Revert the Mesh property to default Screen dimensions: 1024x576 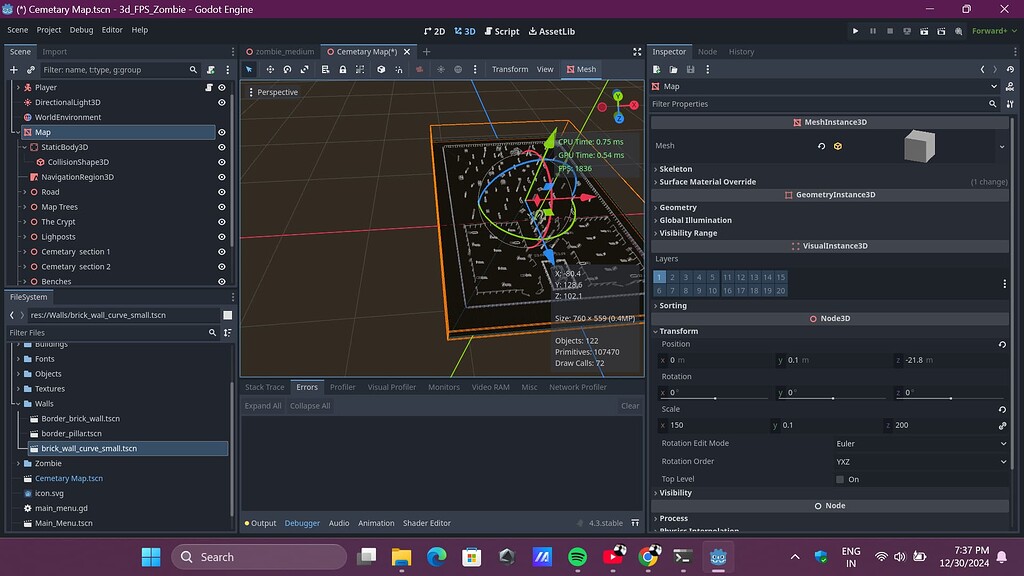click(x=822, y=146)
